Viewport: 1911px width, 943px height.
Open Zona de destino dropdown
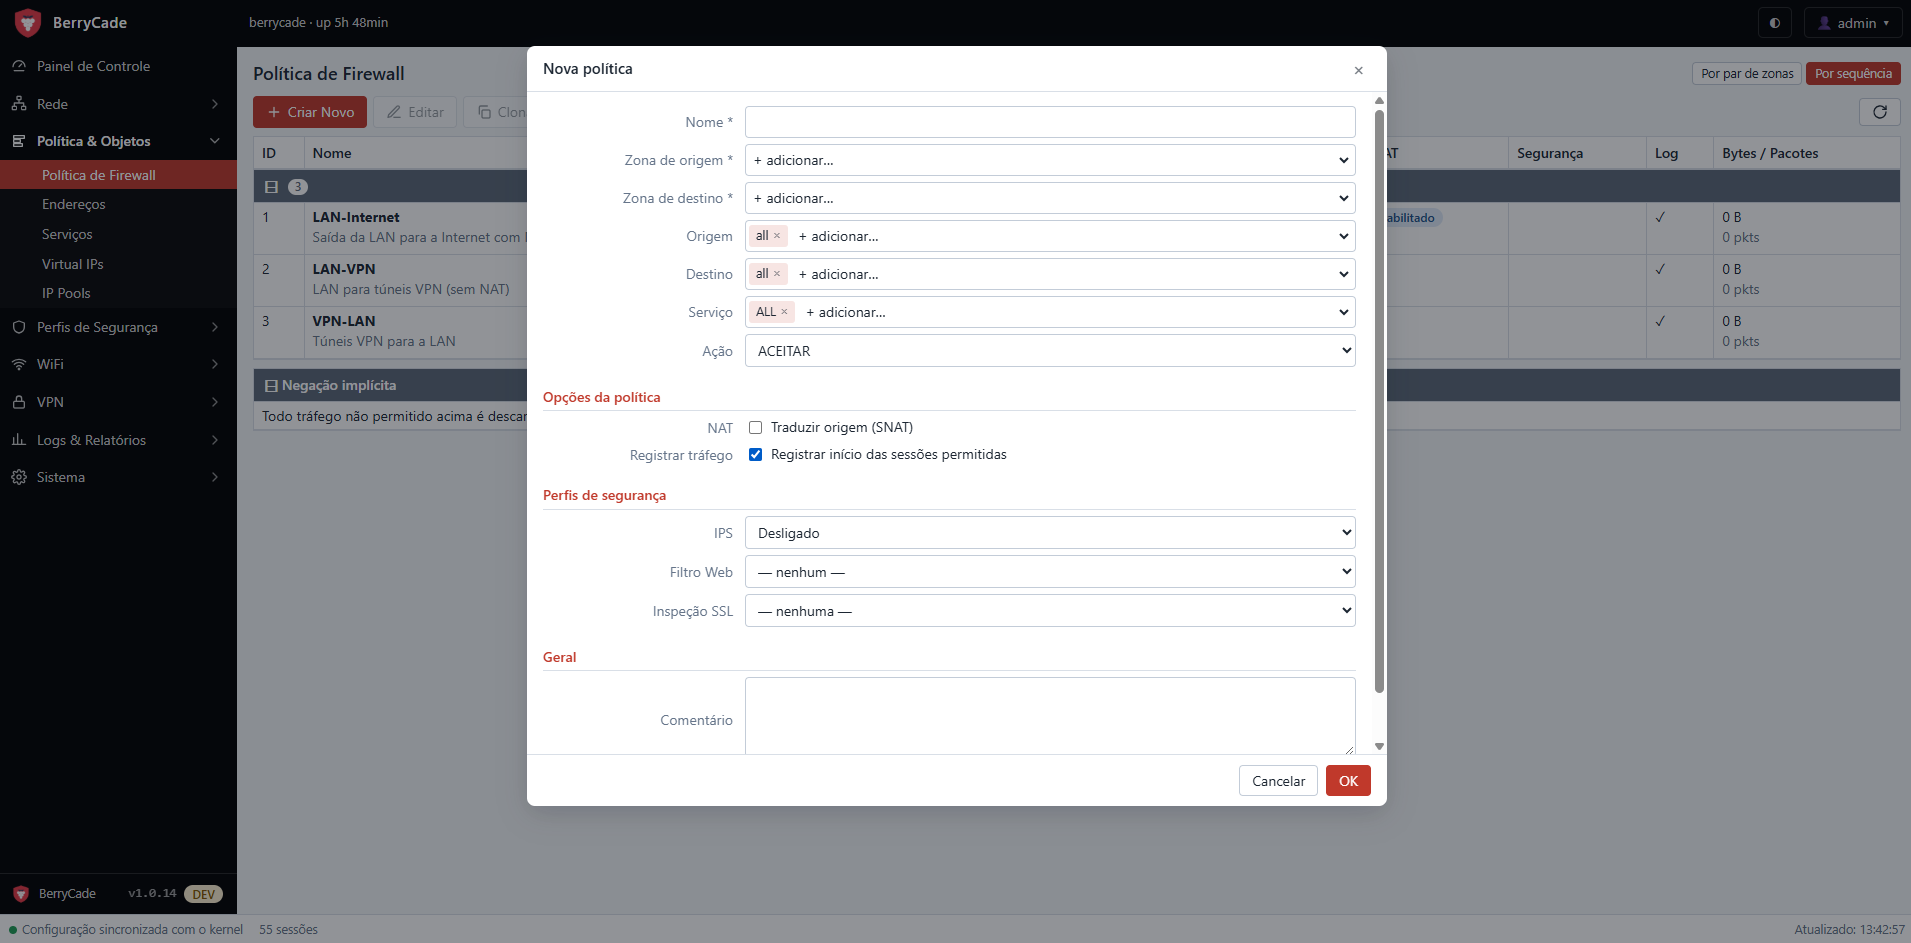click(1050, 198)
